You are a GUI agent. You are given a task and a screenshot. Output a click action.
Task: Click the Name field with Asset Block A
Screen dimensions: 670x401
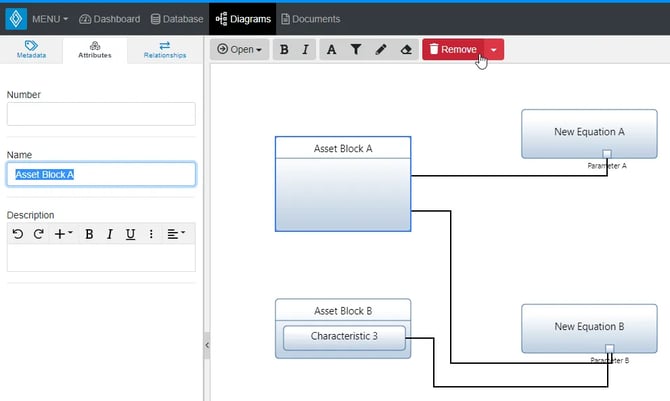click(x=101, y=174)
